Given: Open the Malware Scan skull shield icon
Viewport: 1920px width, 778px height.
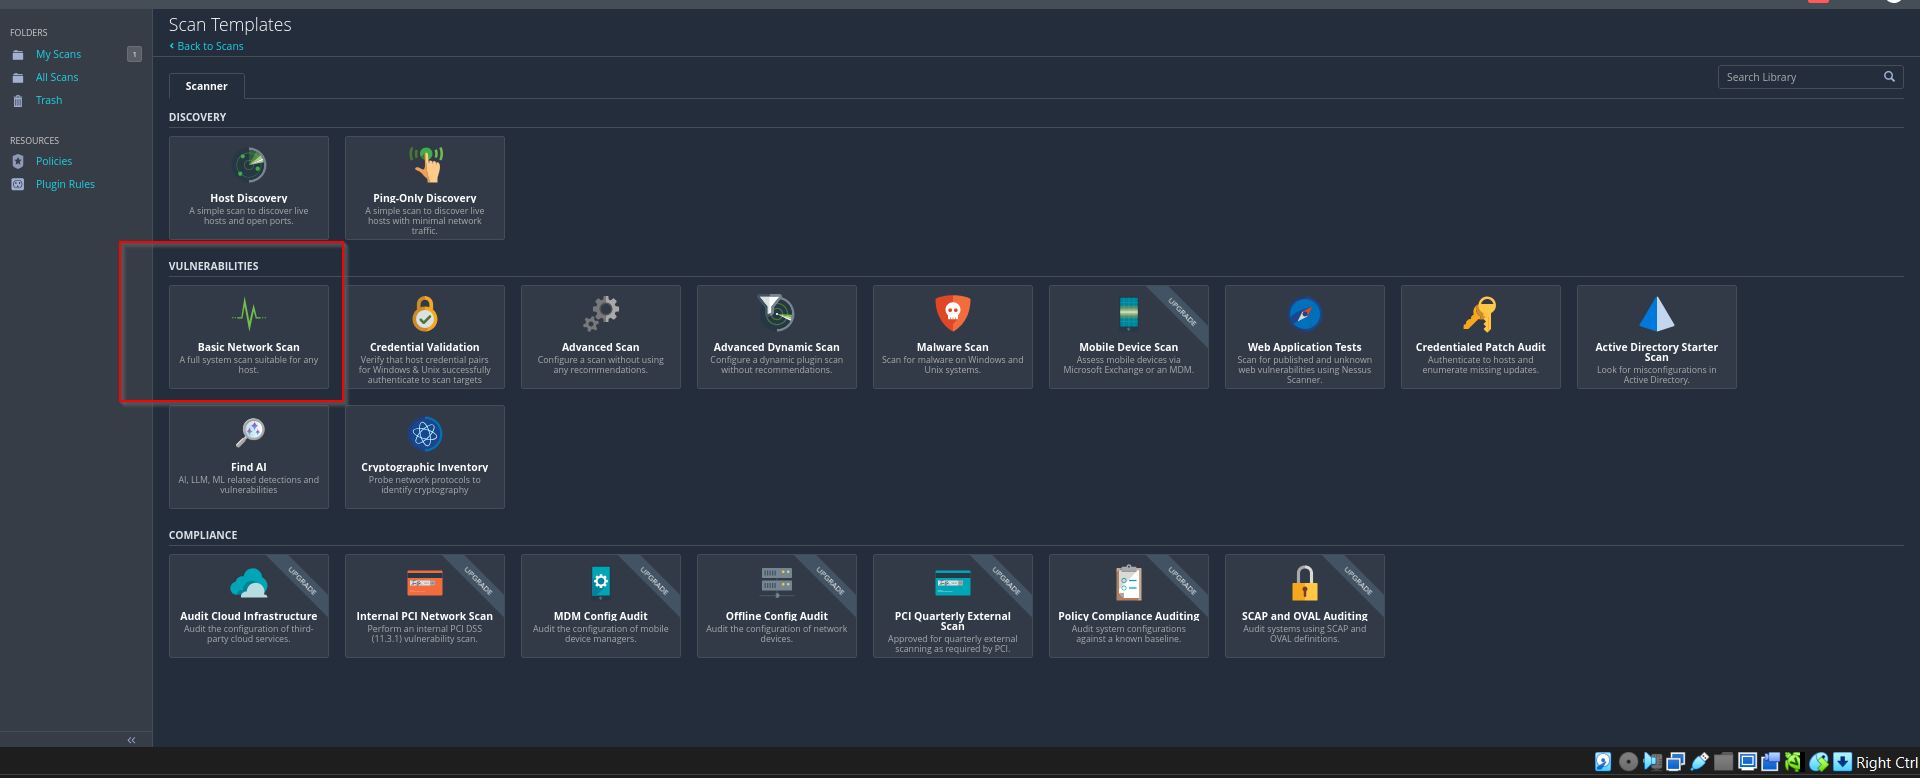Looking at the screenshot, I should [x=952, y=313].
